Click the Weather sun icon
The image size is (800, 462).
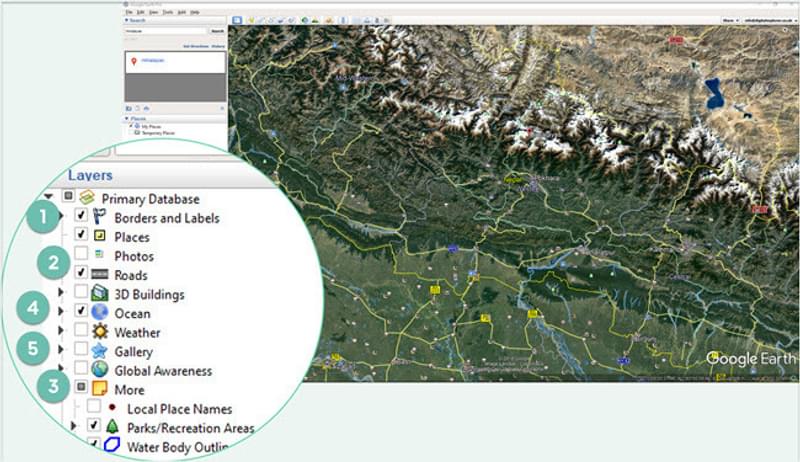pos(100,332)
